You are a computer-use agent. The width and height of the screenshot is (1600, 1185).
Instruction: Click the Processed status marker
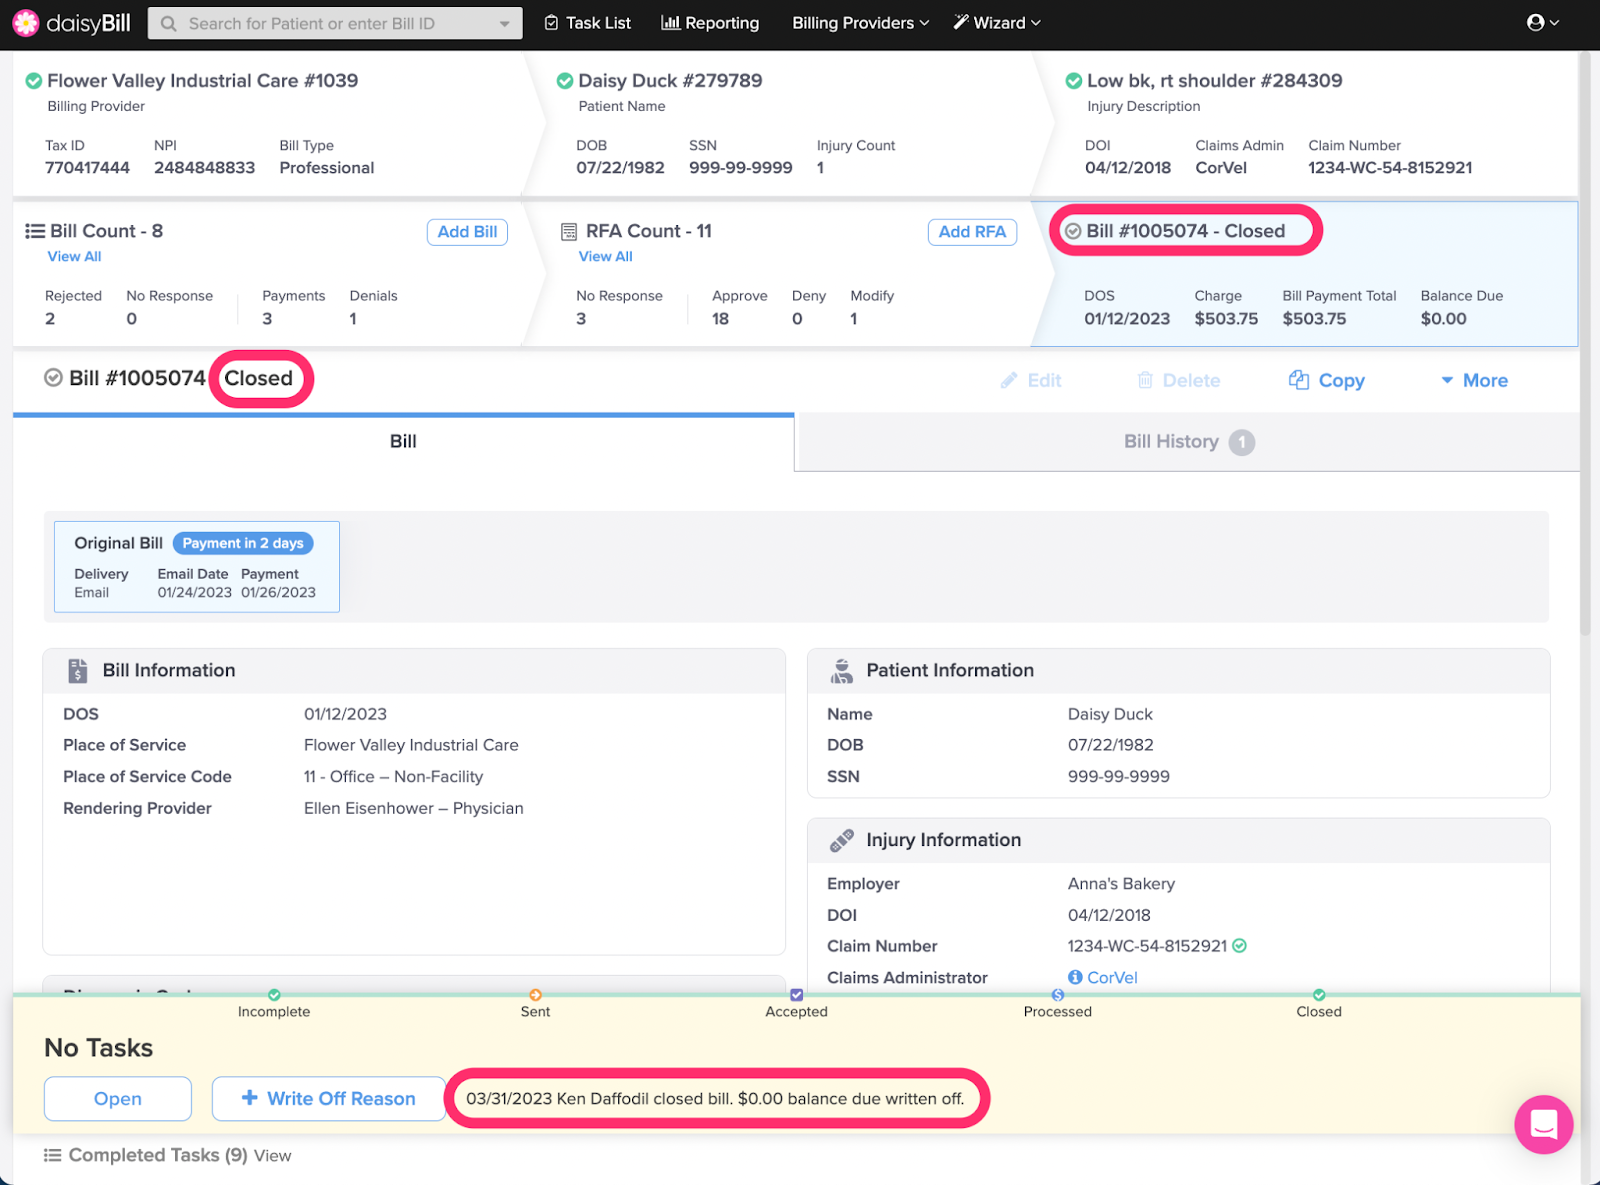[1058, 995]
